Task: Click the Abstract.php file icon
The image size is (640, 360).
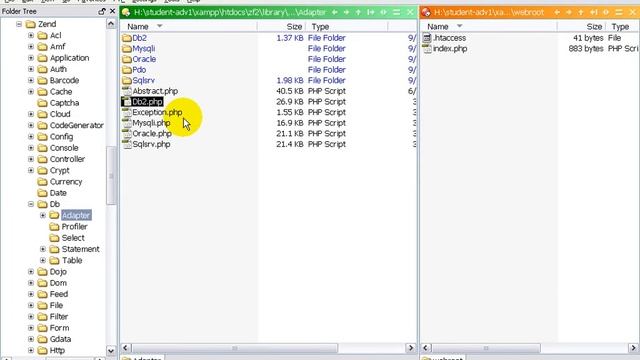Action: (x=127, y=91)
